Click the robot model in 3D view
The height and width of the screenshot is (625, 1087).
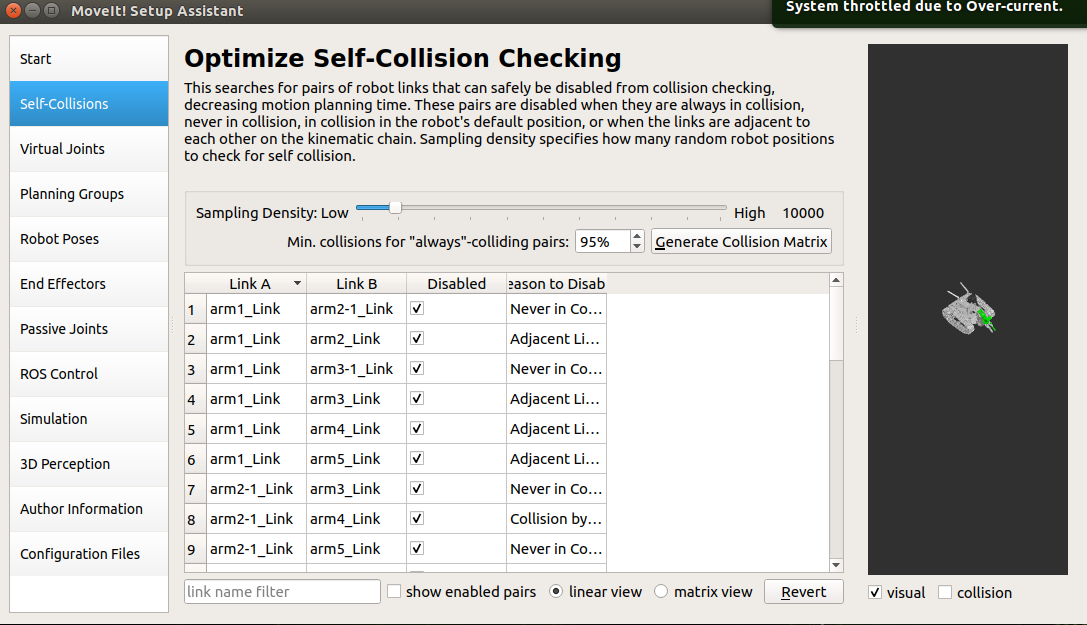pyautogui.click(x=968, y=310)
